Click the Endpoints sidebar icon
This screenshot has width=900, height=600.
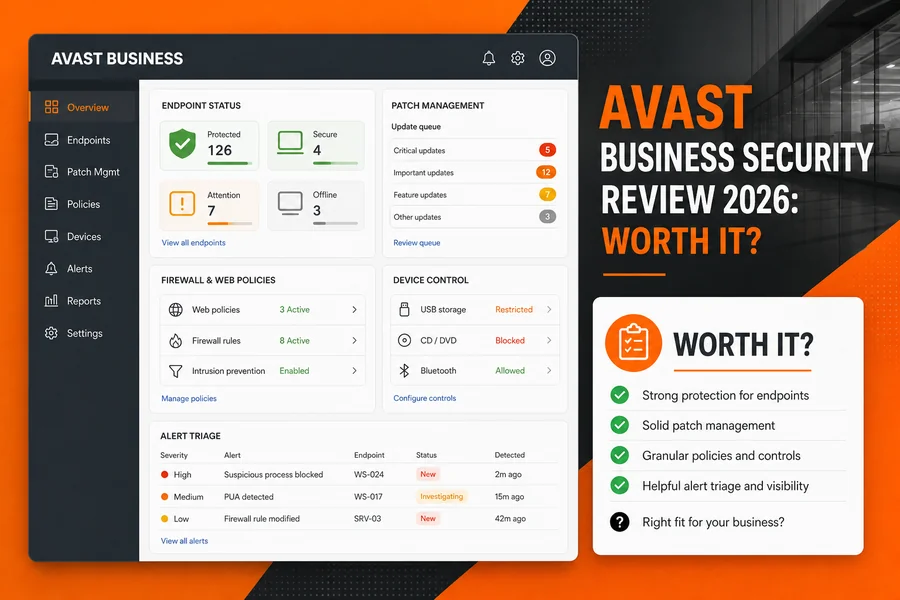click(52, 140)
